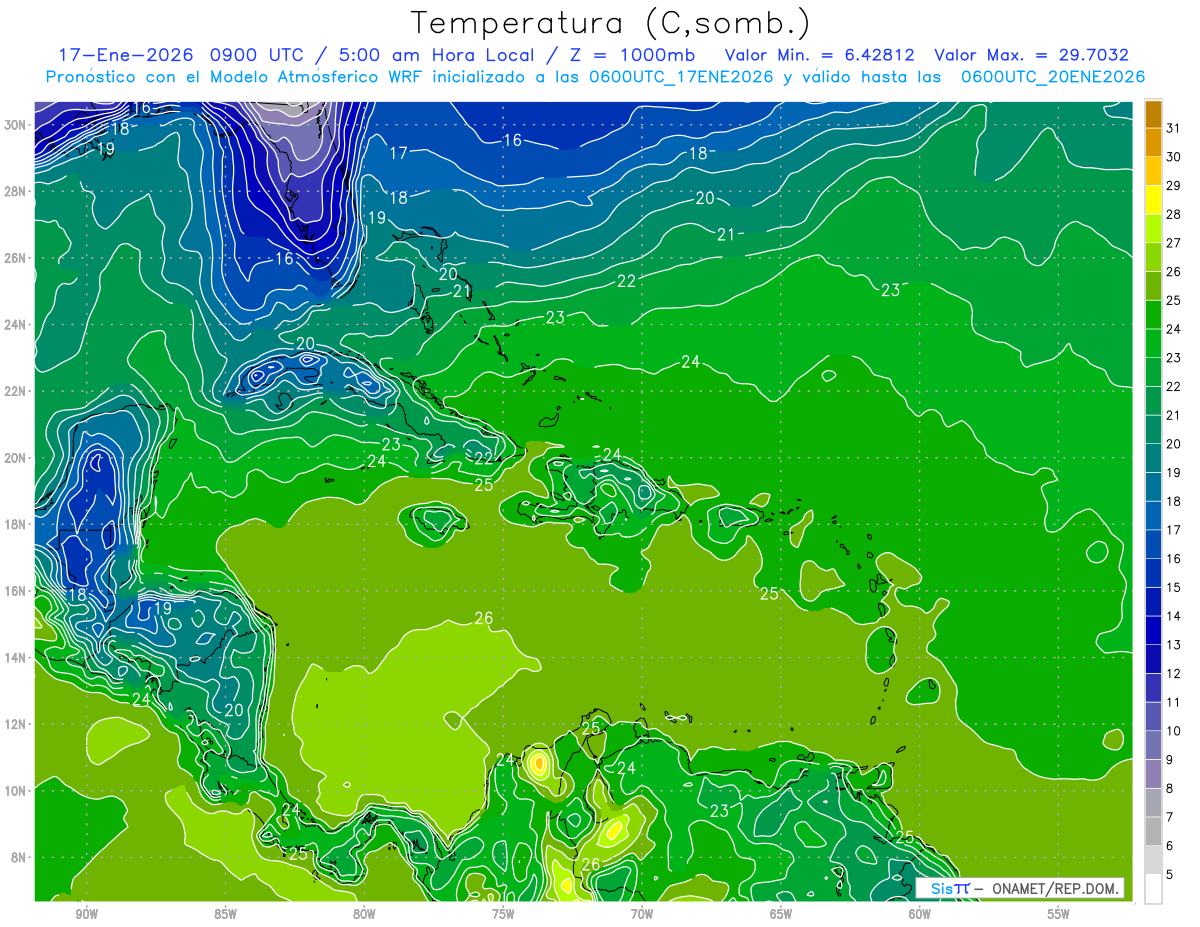Click the '85W' longitude axis label
The image size is (1200, 927).
(x=225, y=914)
